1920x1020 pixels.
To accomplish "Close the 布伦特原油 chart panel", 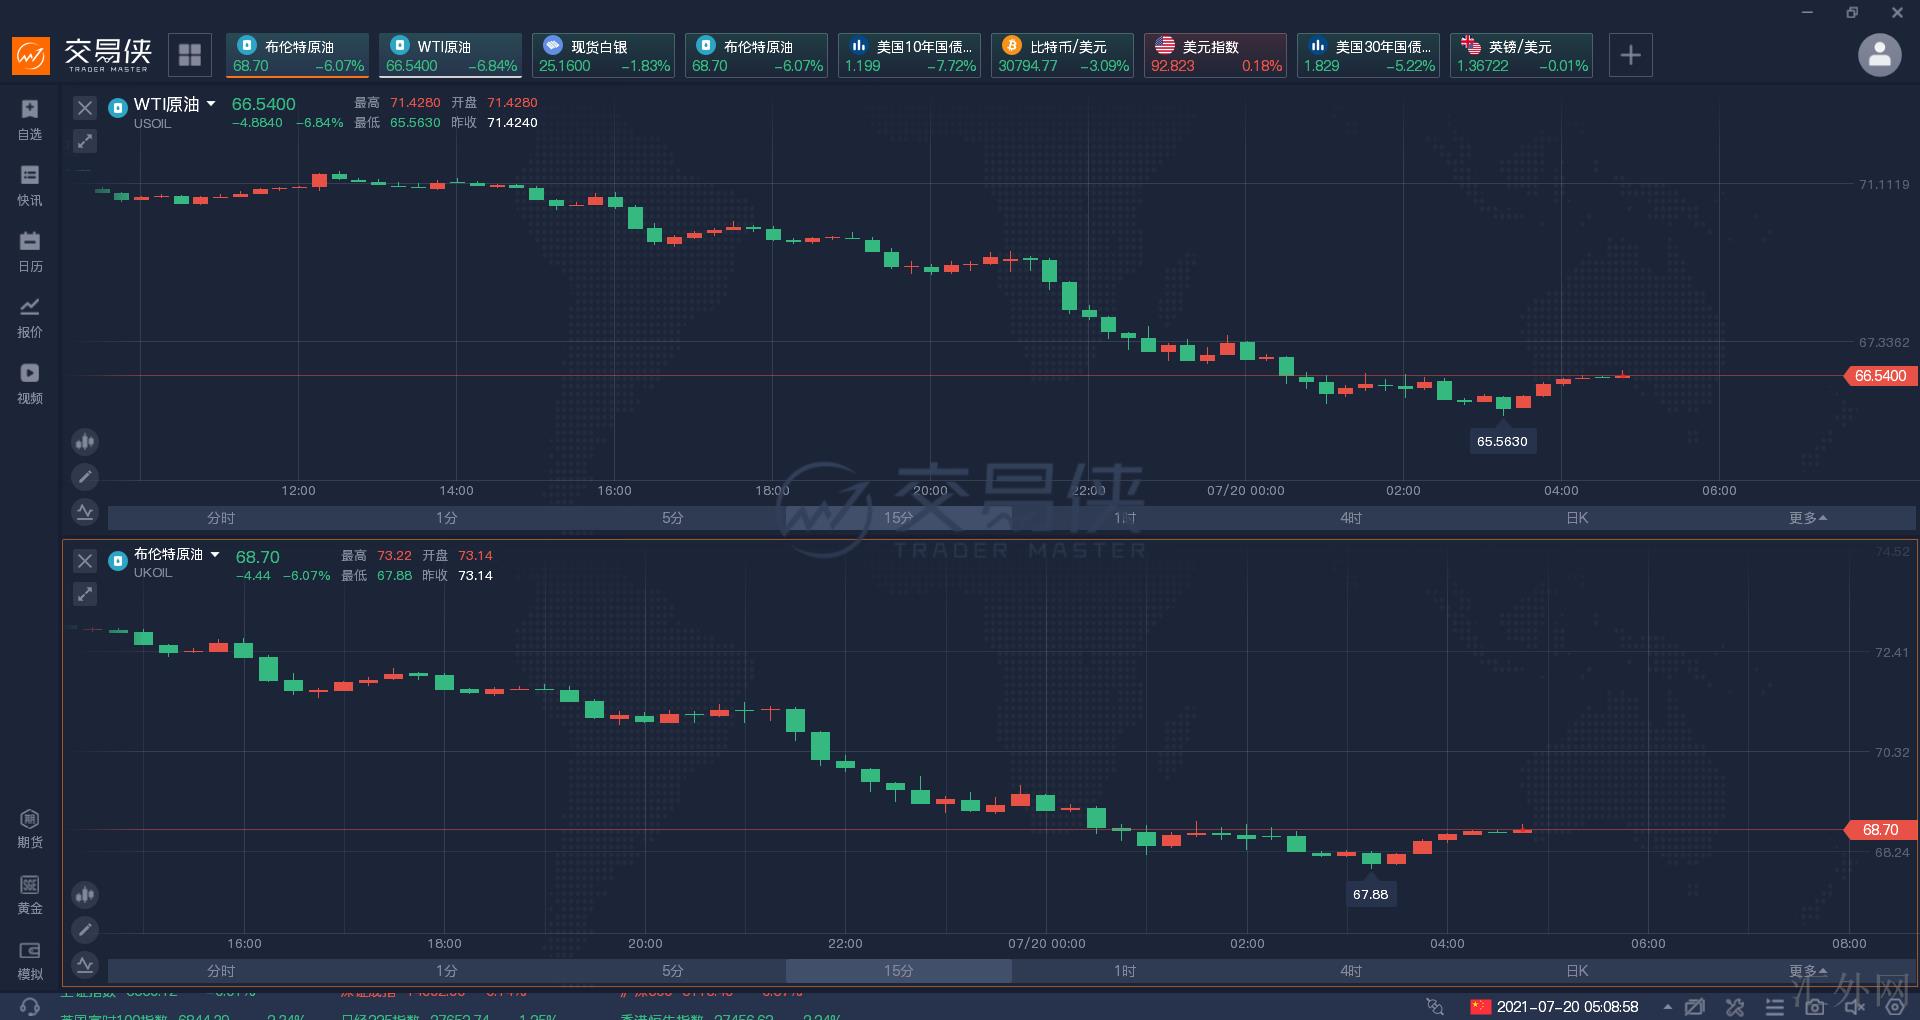I will pos(85,561).
